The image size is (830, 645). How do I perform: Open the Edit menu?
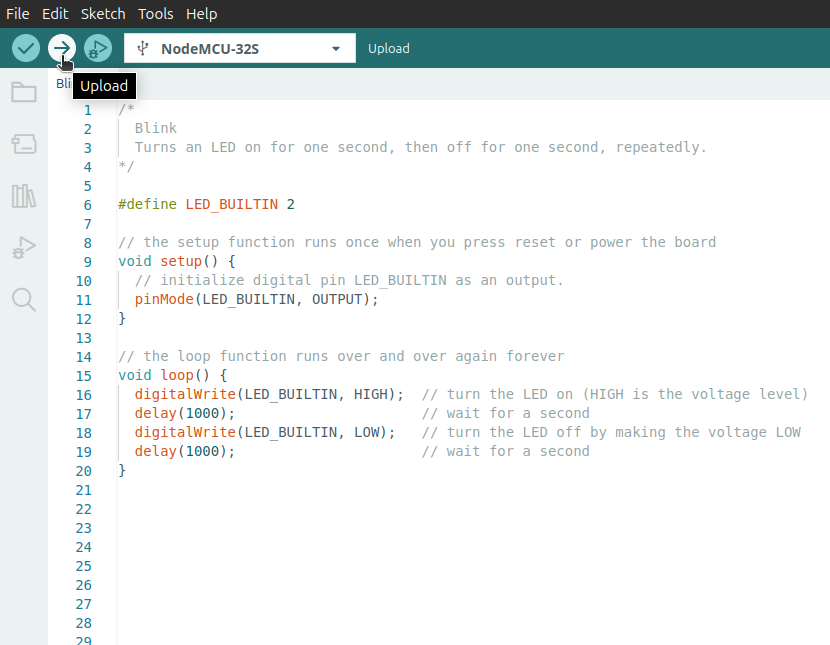(55, 14)
